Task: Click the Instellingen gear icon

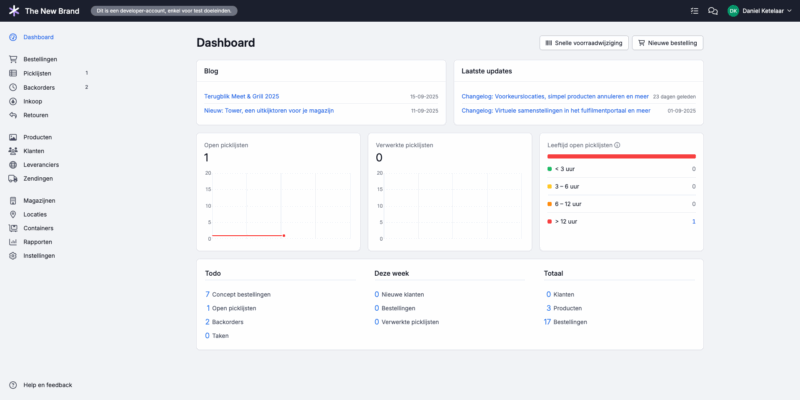Action: point(13,256)
